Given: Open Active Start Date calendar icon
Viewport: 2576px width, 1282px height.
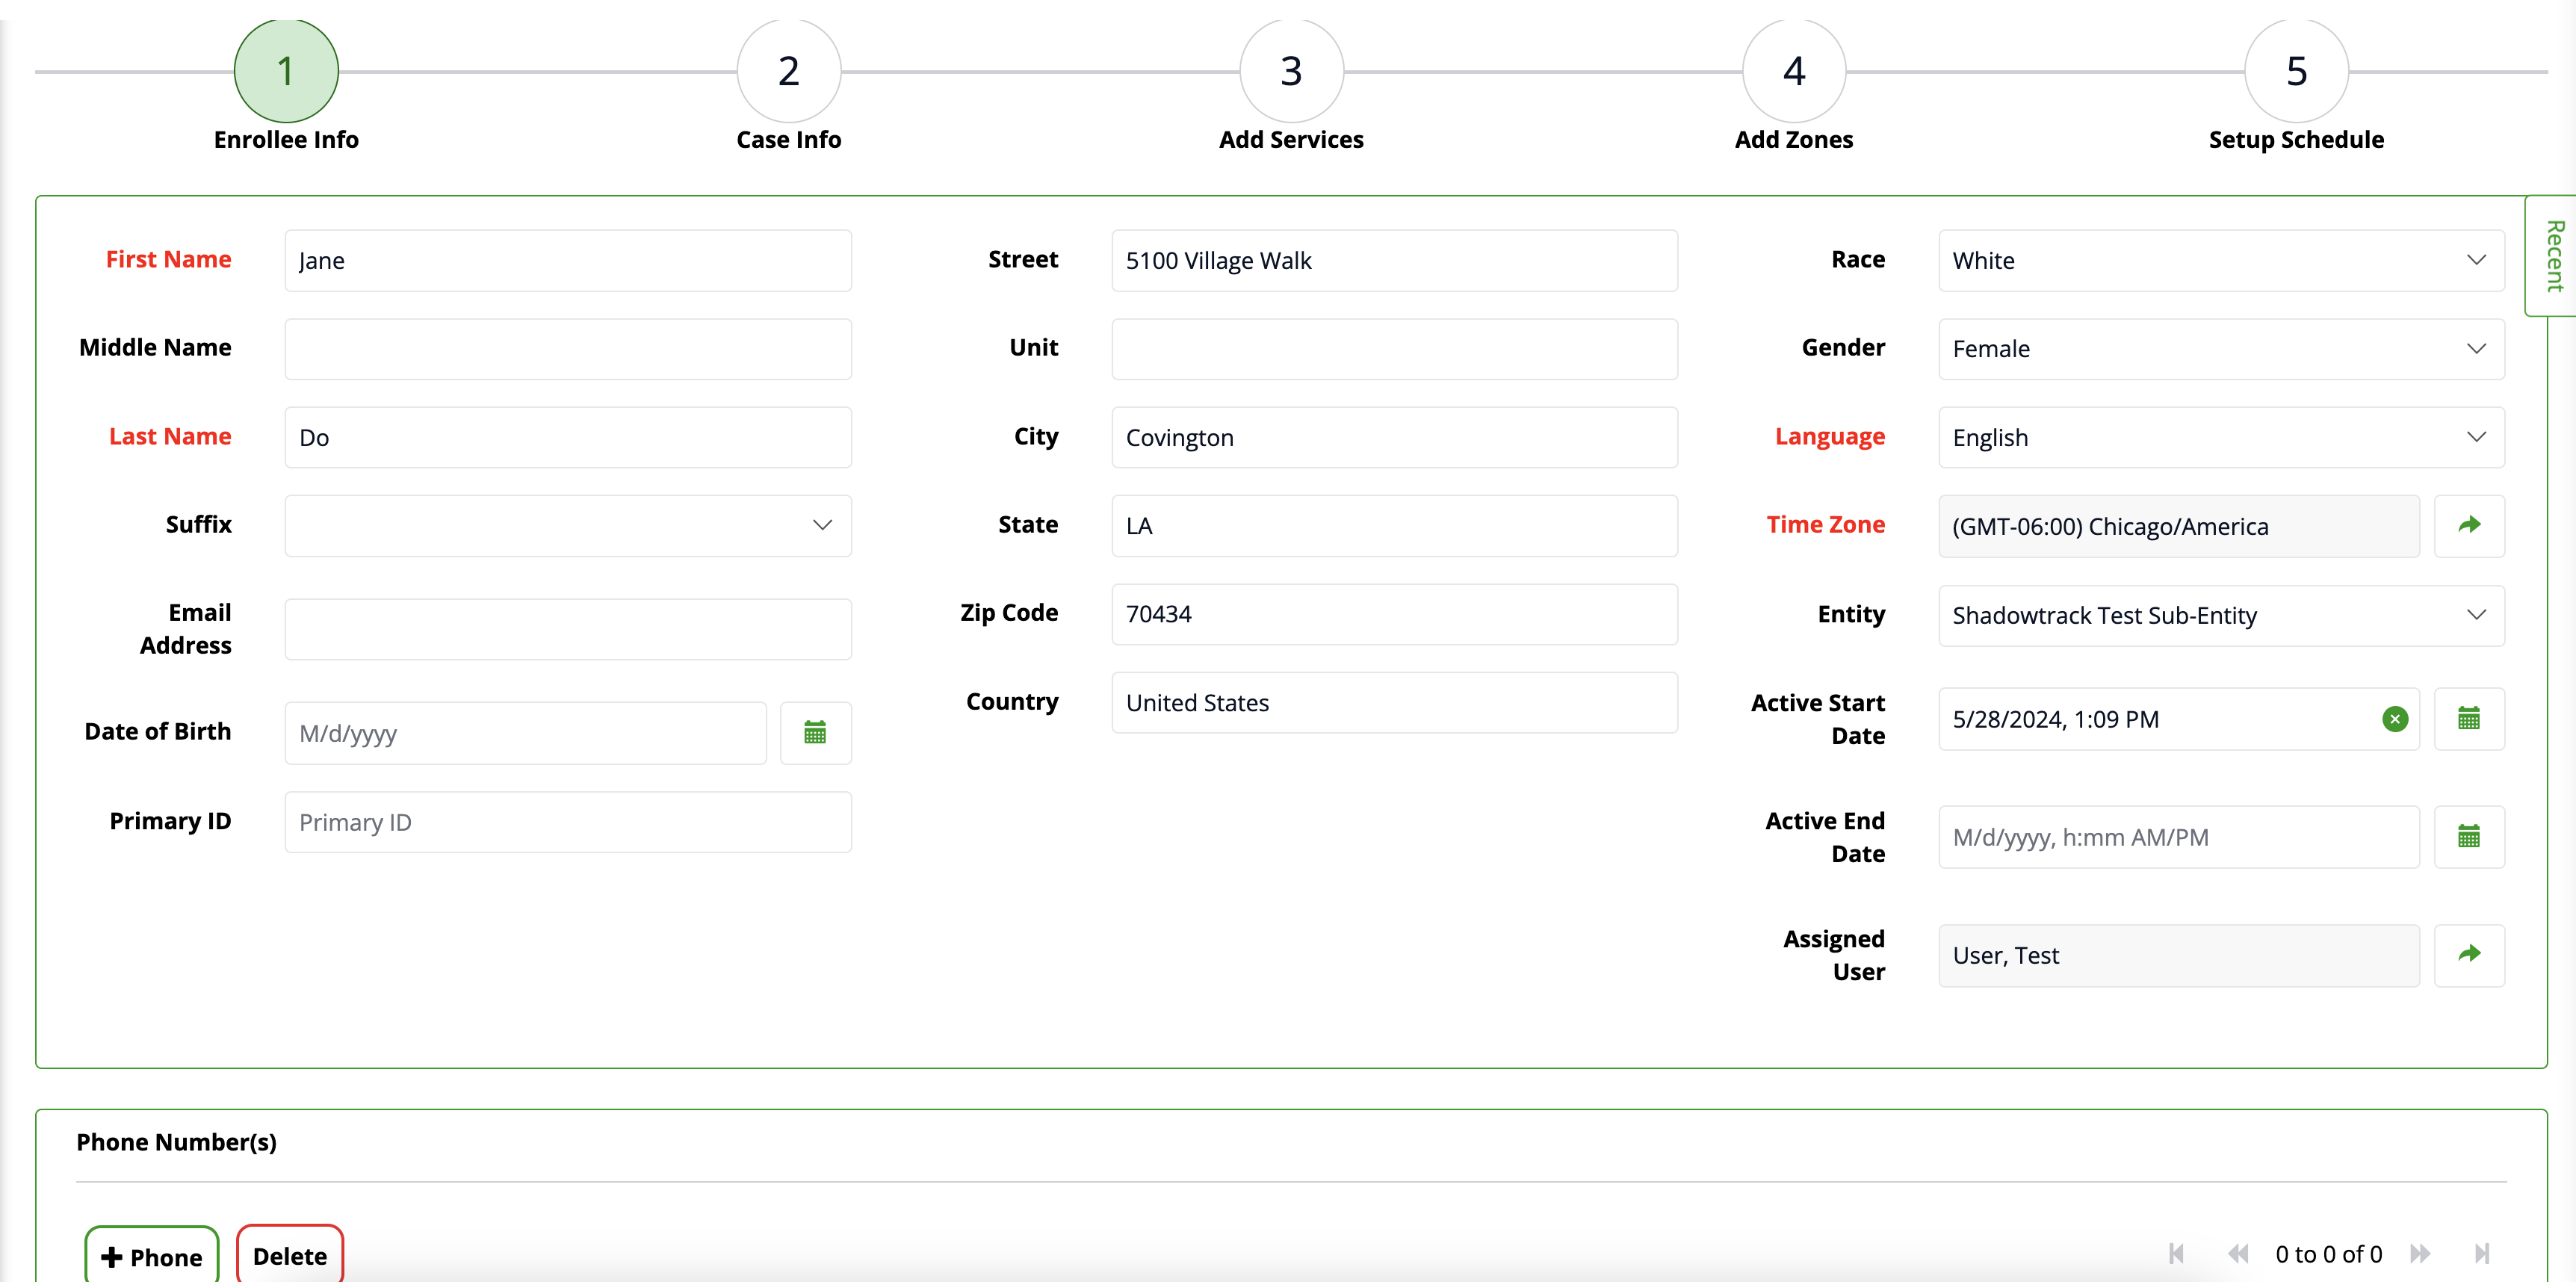Looking at the screenshot, I should pos(2468,719).
